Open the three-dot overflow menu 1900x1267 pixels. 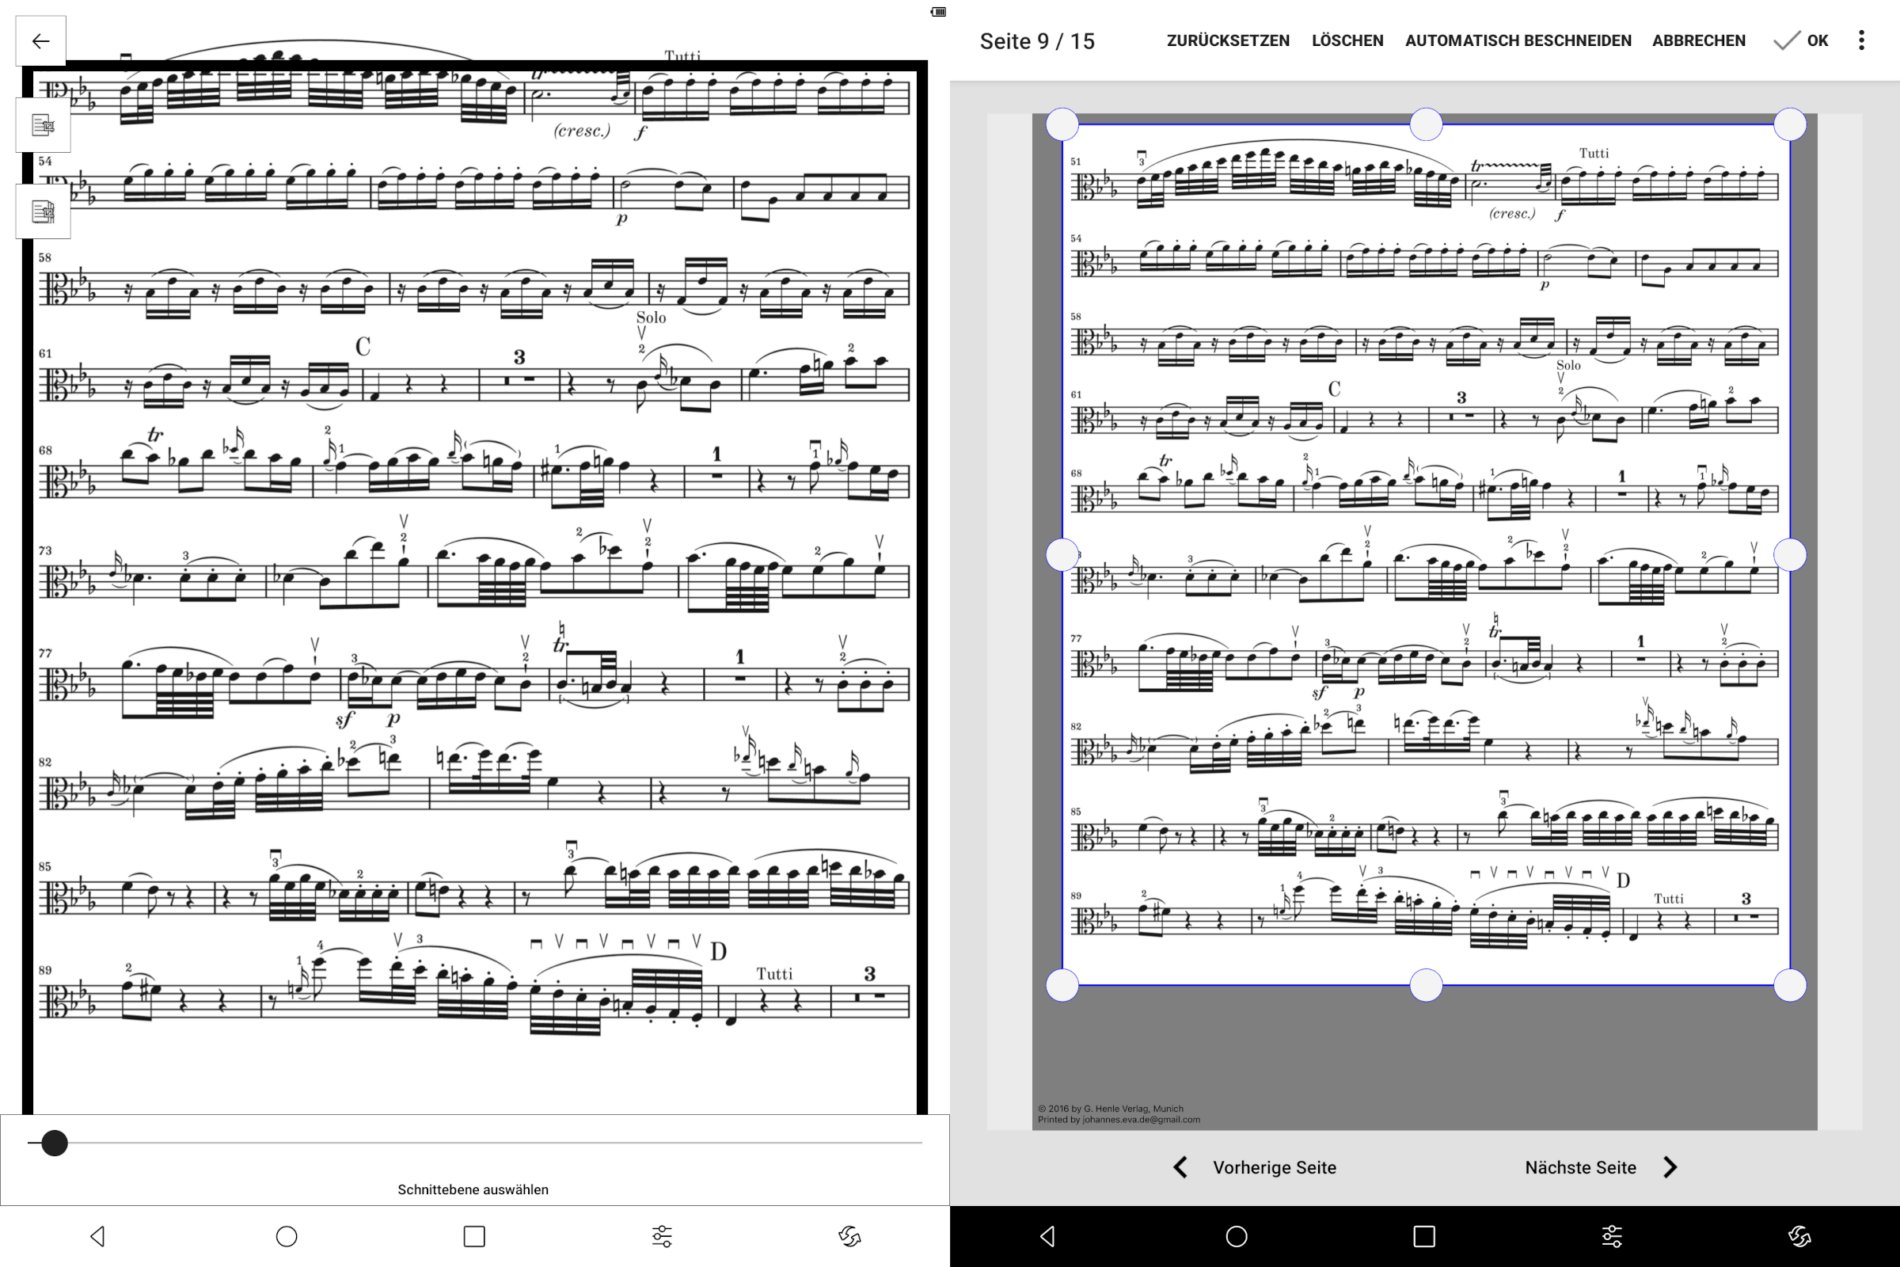pyautogui.click(x=1861, y=41)
